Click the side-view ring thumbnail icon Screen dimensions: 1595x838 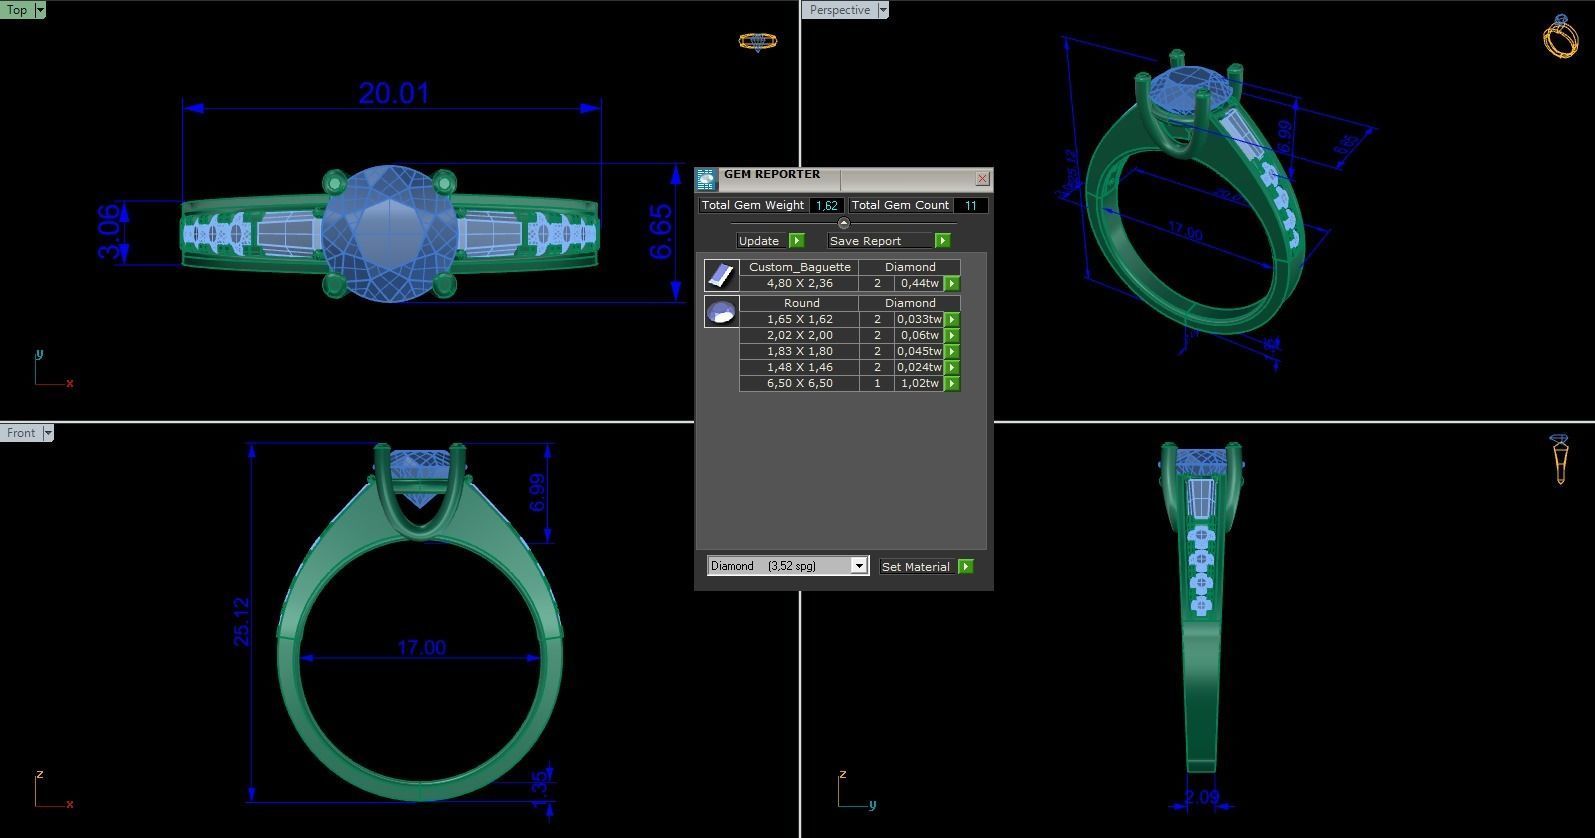click(x=1560, y=460)
